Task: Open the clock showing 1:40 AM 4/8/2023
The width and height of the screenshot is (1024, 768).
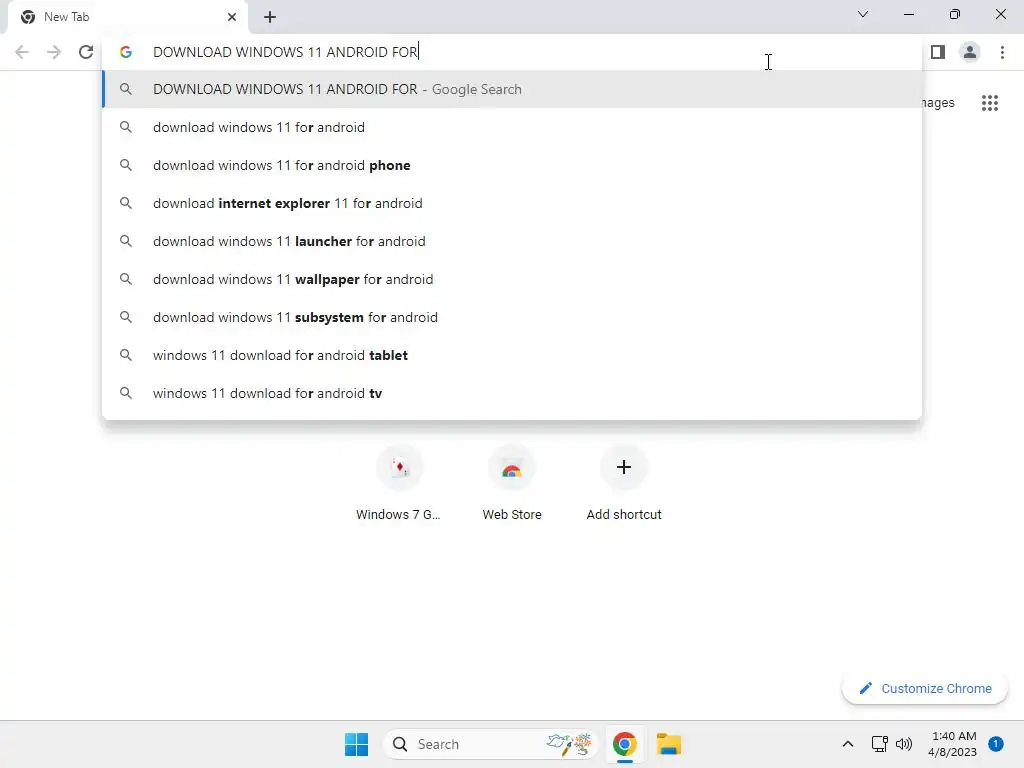Action: point(953,744)
